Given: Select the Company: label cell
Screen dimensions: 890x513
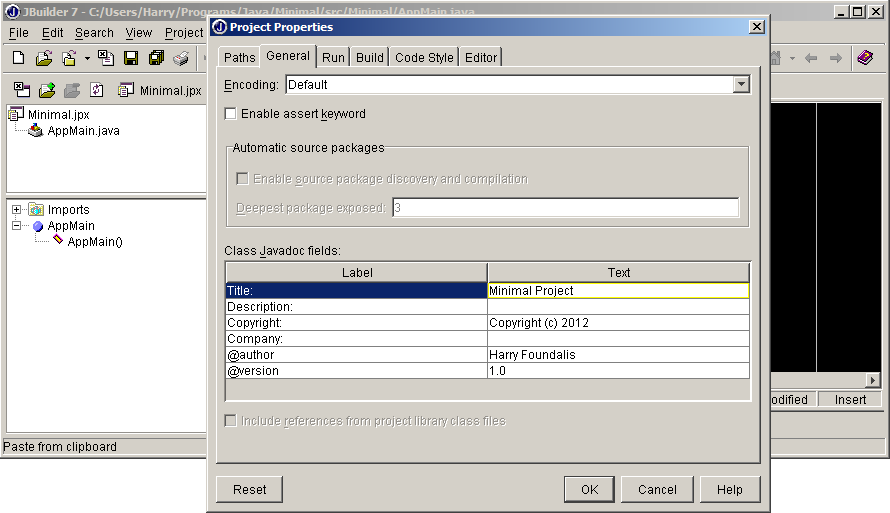Looking at the screenshot, I should click(x=356, y=339).
